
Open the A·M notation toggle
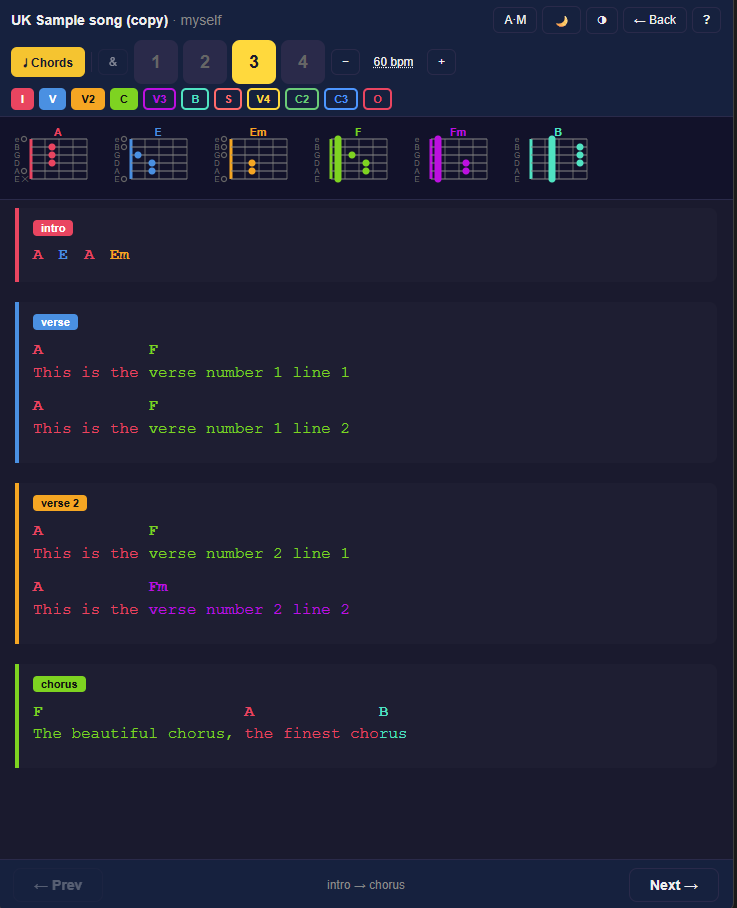point(515,20)
